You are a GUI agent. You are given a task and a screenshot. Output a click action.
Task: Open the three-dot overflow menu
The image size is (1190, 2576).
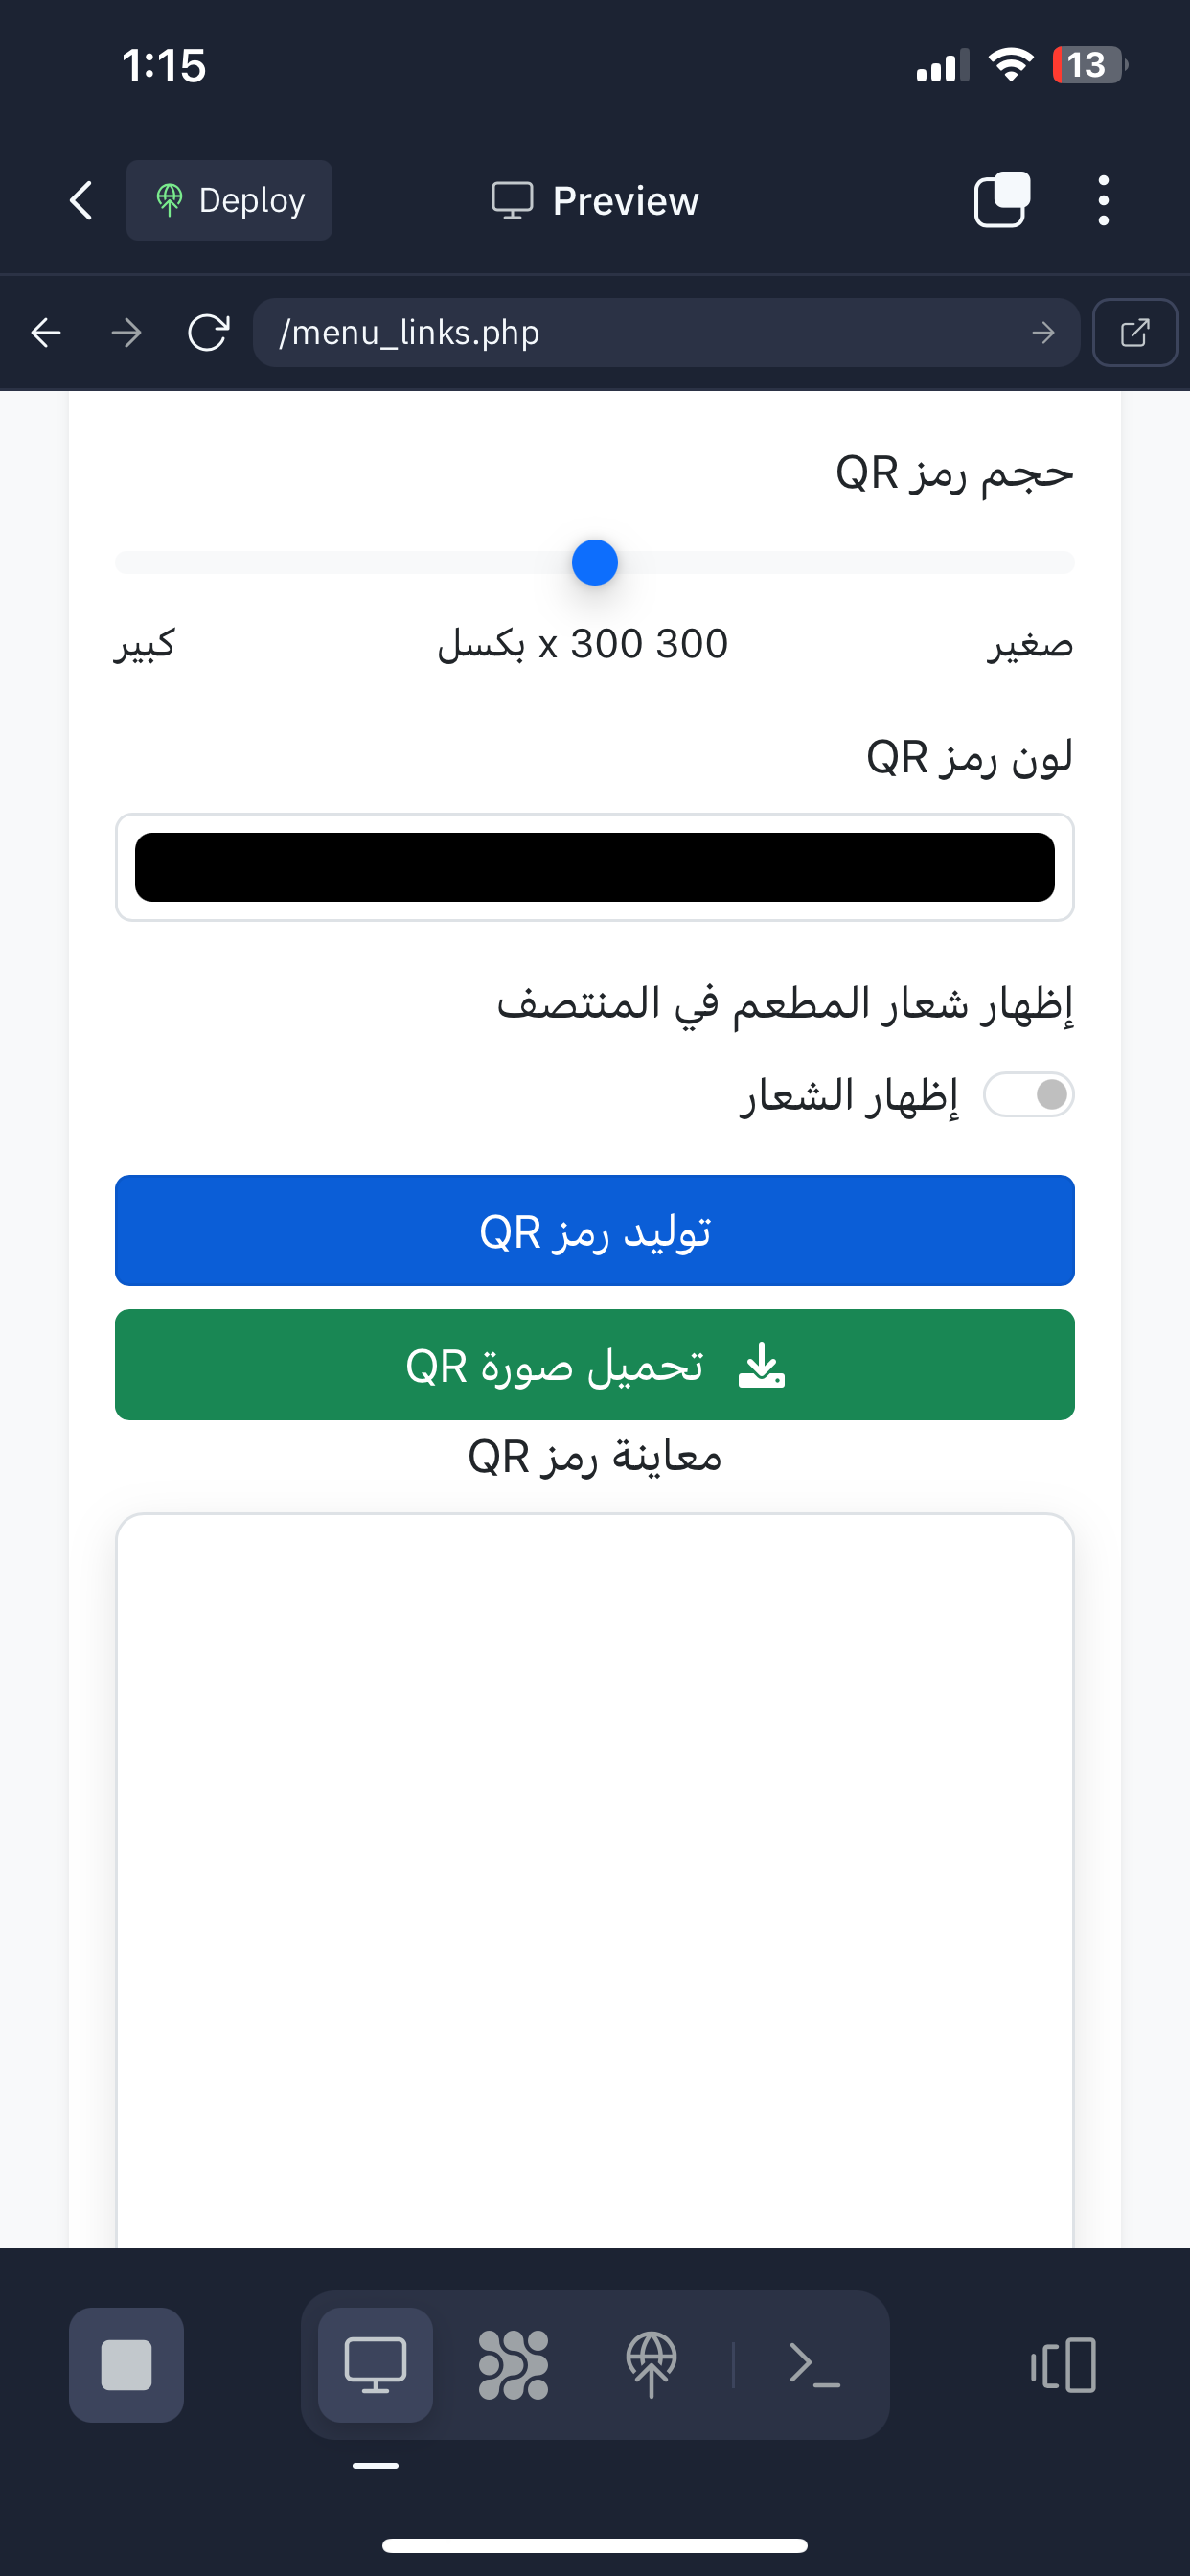coord(1102,199)
